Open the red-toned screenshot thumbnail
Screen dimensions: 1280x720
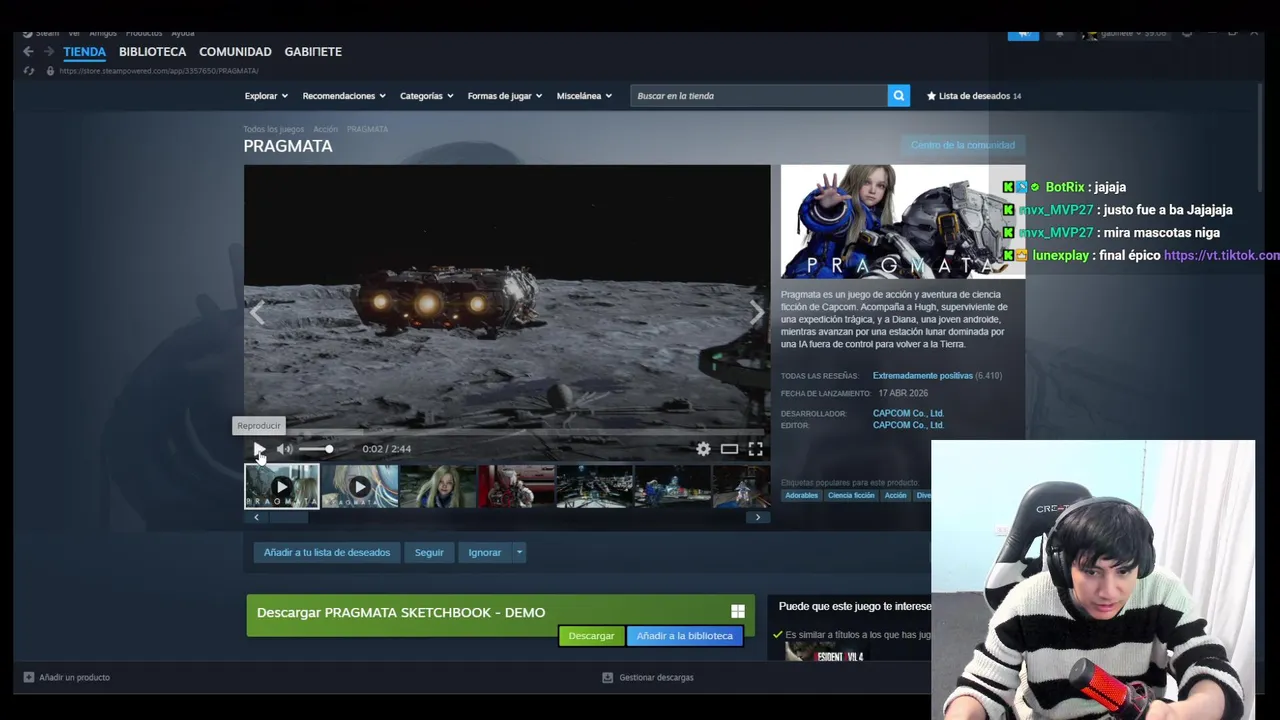515,487
